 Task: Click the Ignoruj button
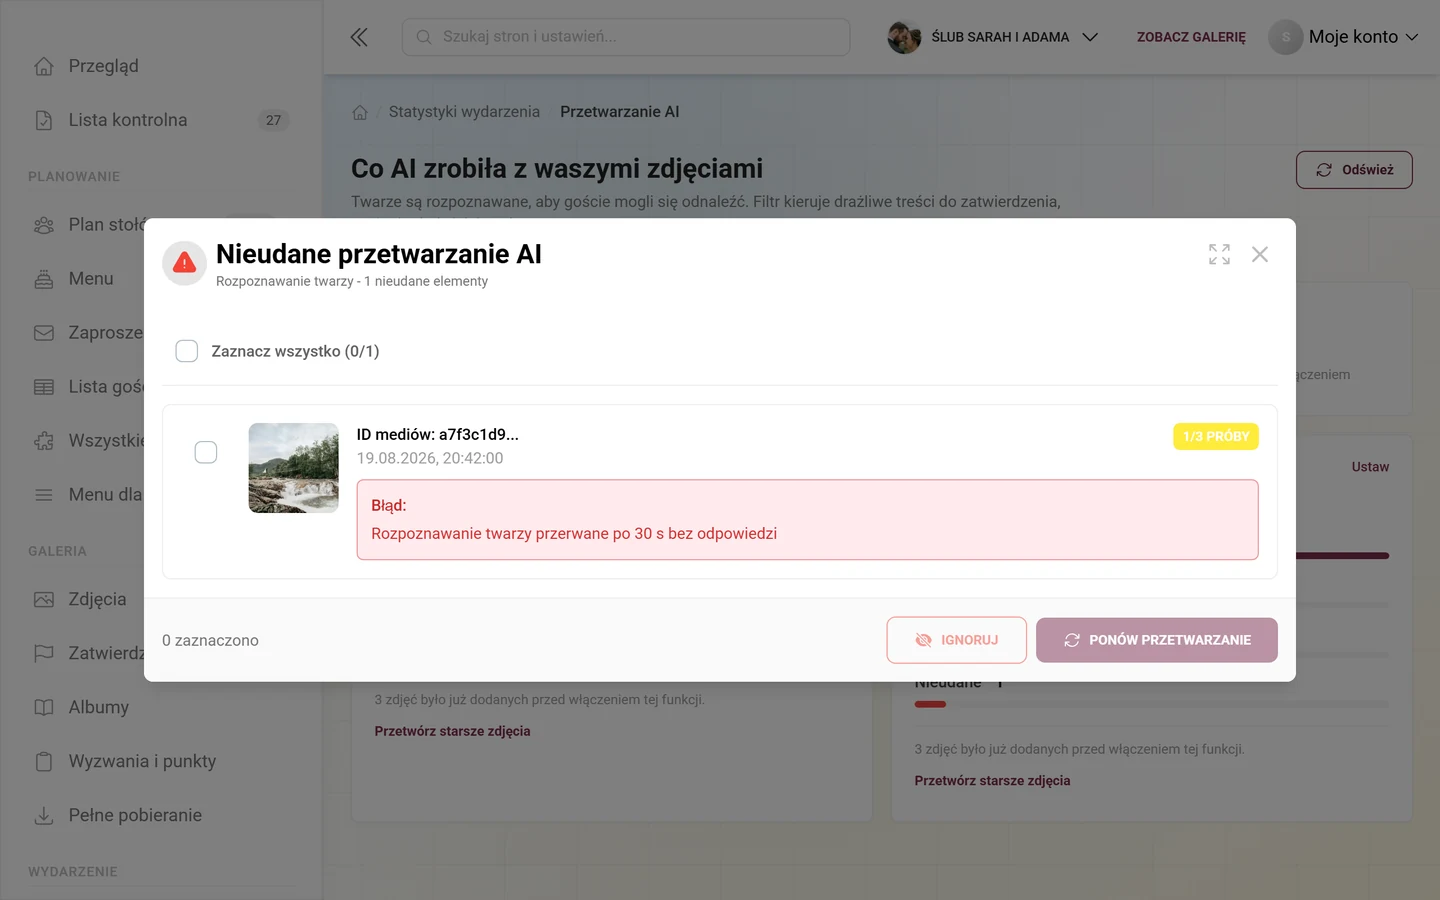pyautogui.click(x=956, y=640)
